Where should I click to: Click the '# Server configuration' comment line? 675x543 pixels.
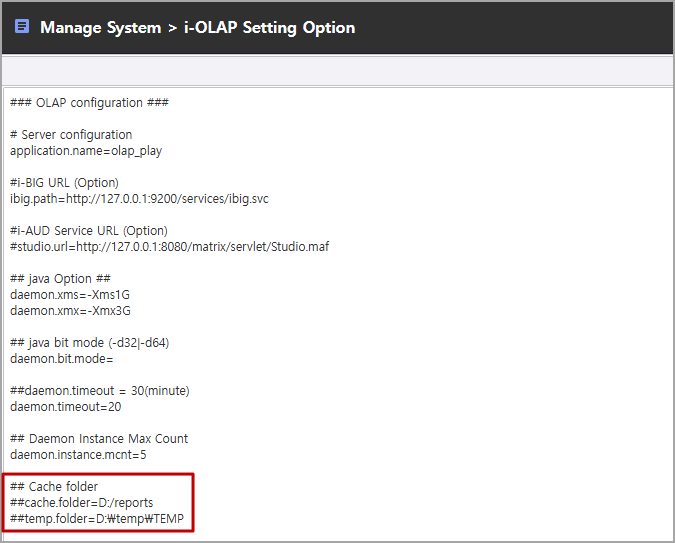71,134
